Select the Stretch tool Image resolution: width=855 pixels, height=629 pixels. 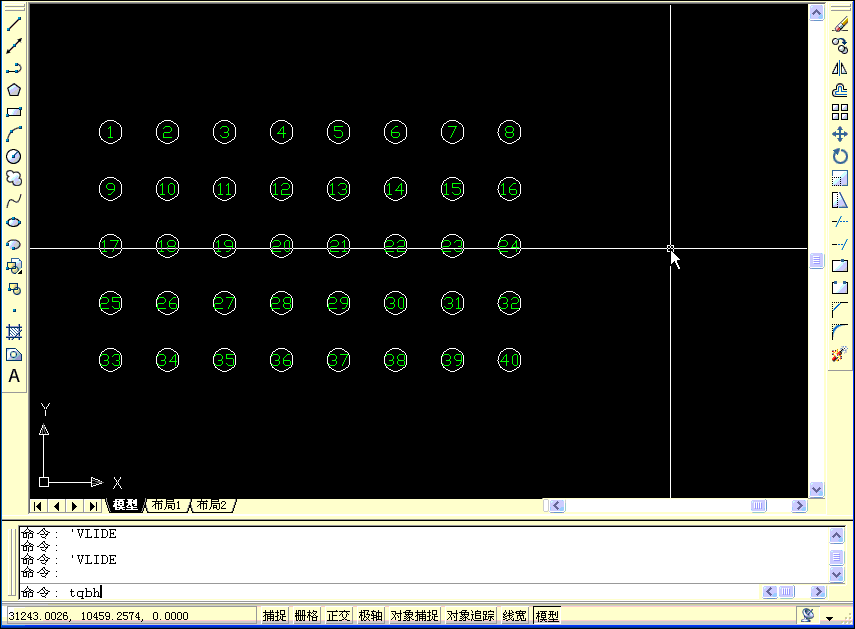click(840, 200)
